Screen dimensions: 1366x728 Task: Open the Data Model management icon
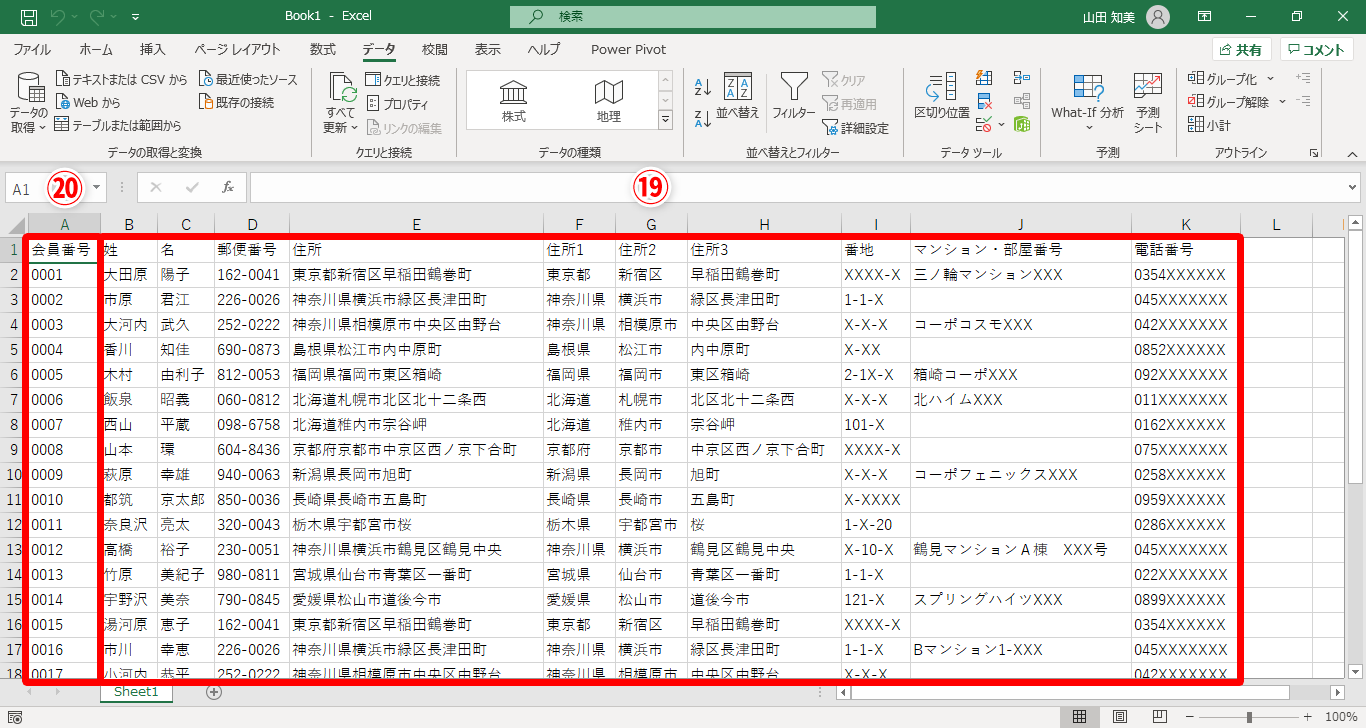1022,124
